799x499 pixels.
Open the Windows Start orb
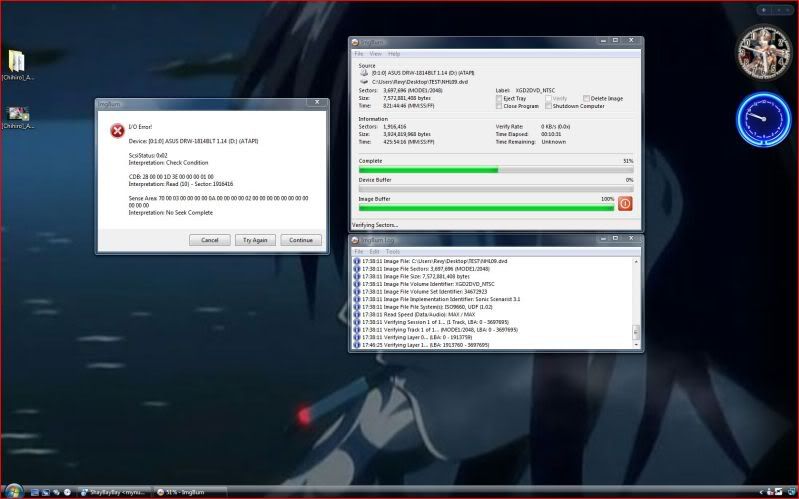pos(13,491)
